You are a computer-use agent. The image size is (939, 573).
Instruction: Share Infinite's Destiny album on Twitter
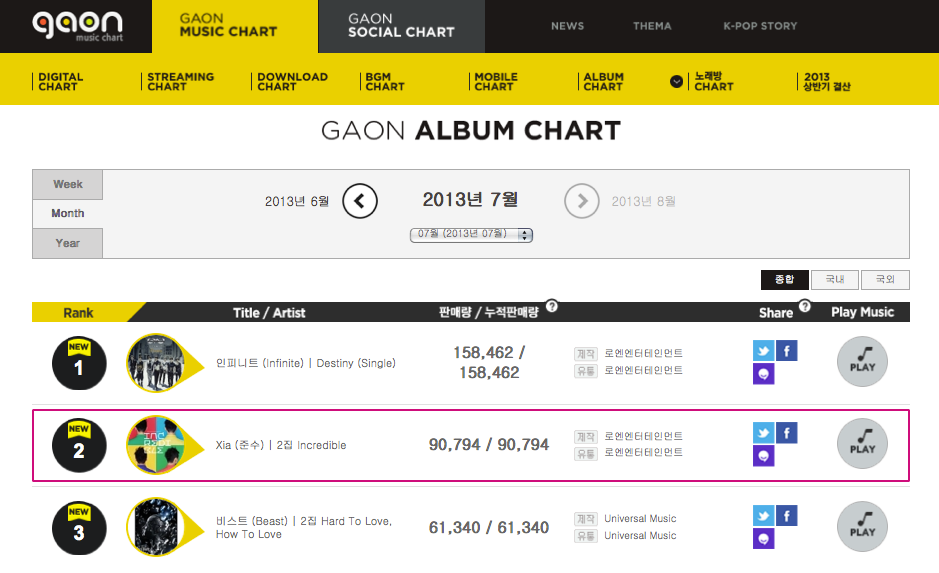pos(763,351)
